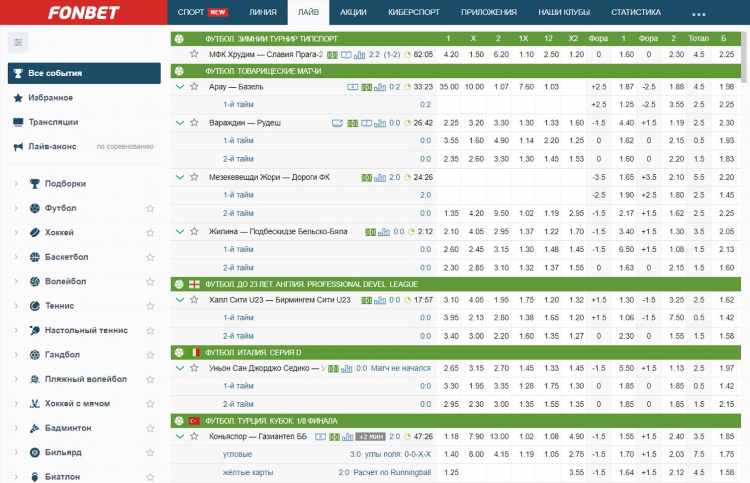Click the football icon next to Футбол
Viewport: 750px width, 483px height.
34,208
